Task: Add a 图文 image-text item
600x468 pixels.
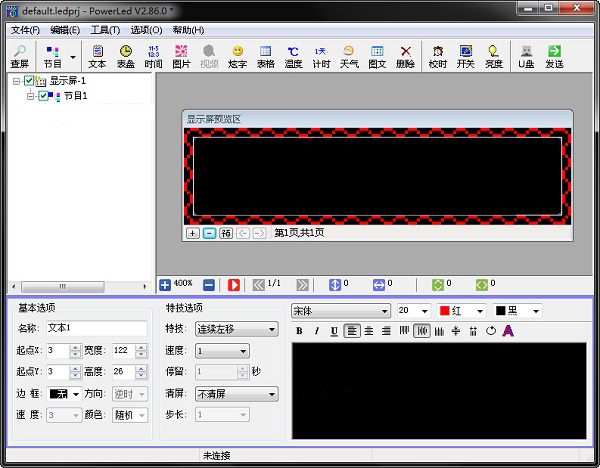Action: point(377,57)
